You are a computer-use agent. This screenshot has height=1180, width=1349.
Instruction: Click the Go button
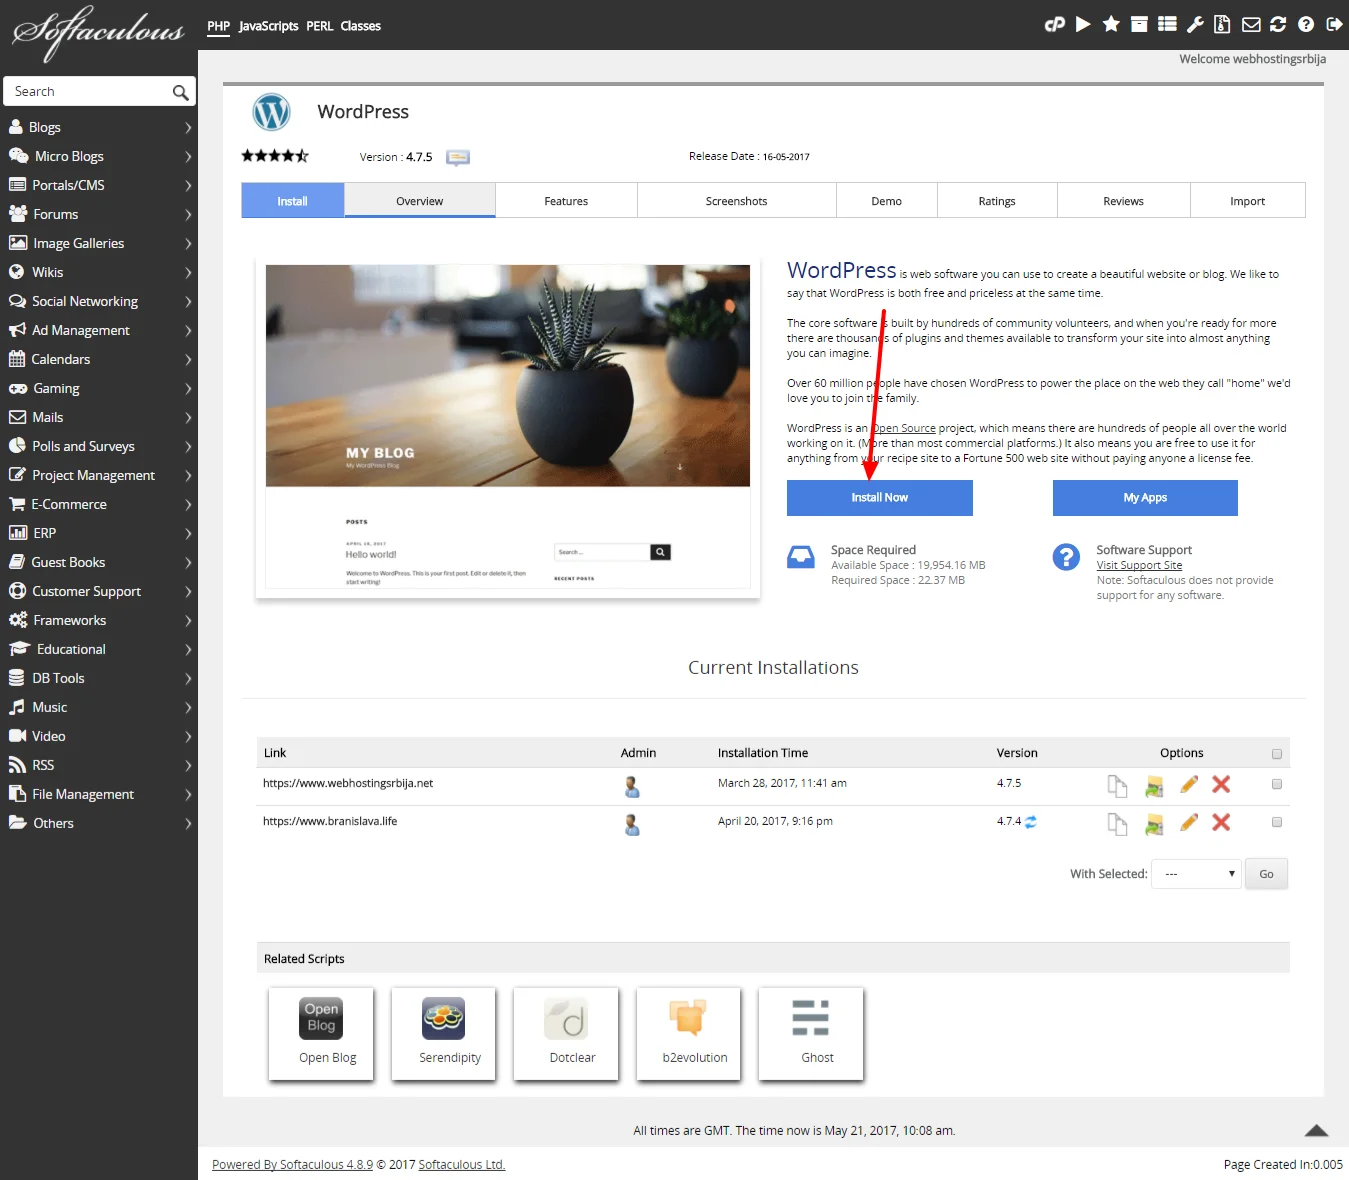1266,874
